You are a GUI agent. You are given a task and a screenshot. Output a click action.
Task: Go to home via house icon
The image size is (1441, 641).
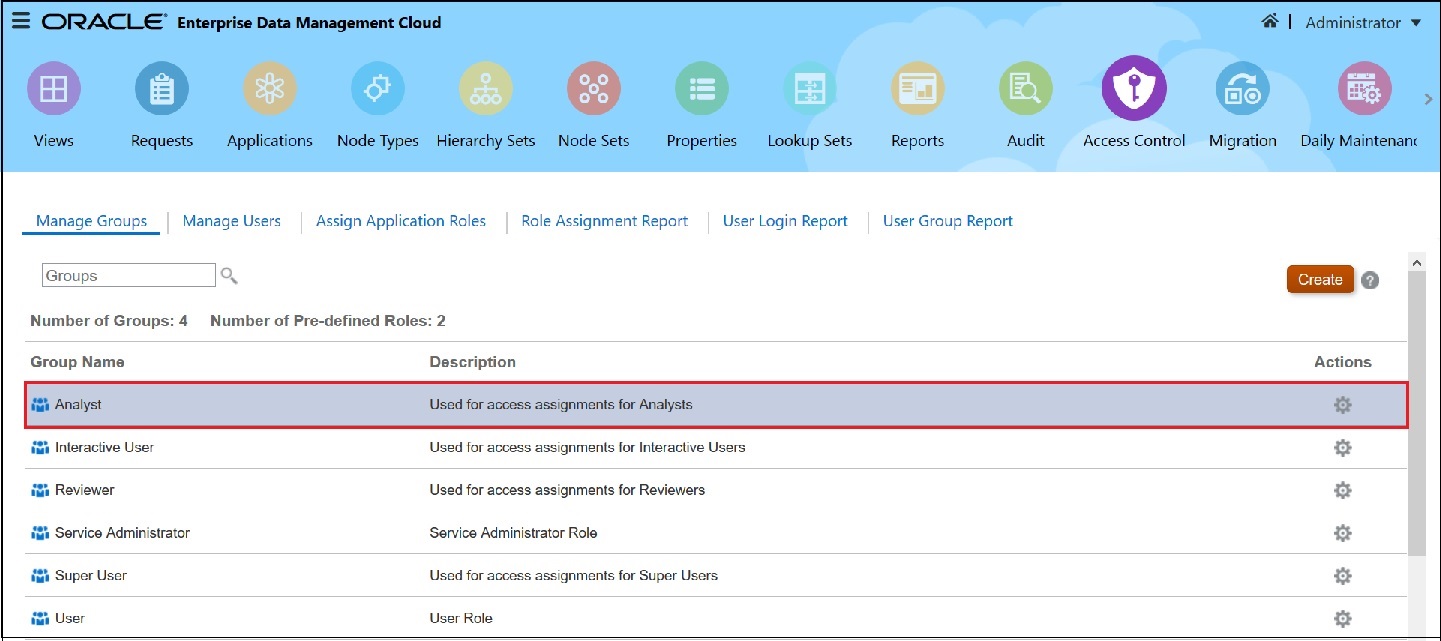pos(1270,21)
